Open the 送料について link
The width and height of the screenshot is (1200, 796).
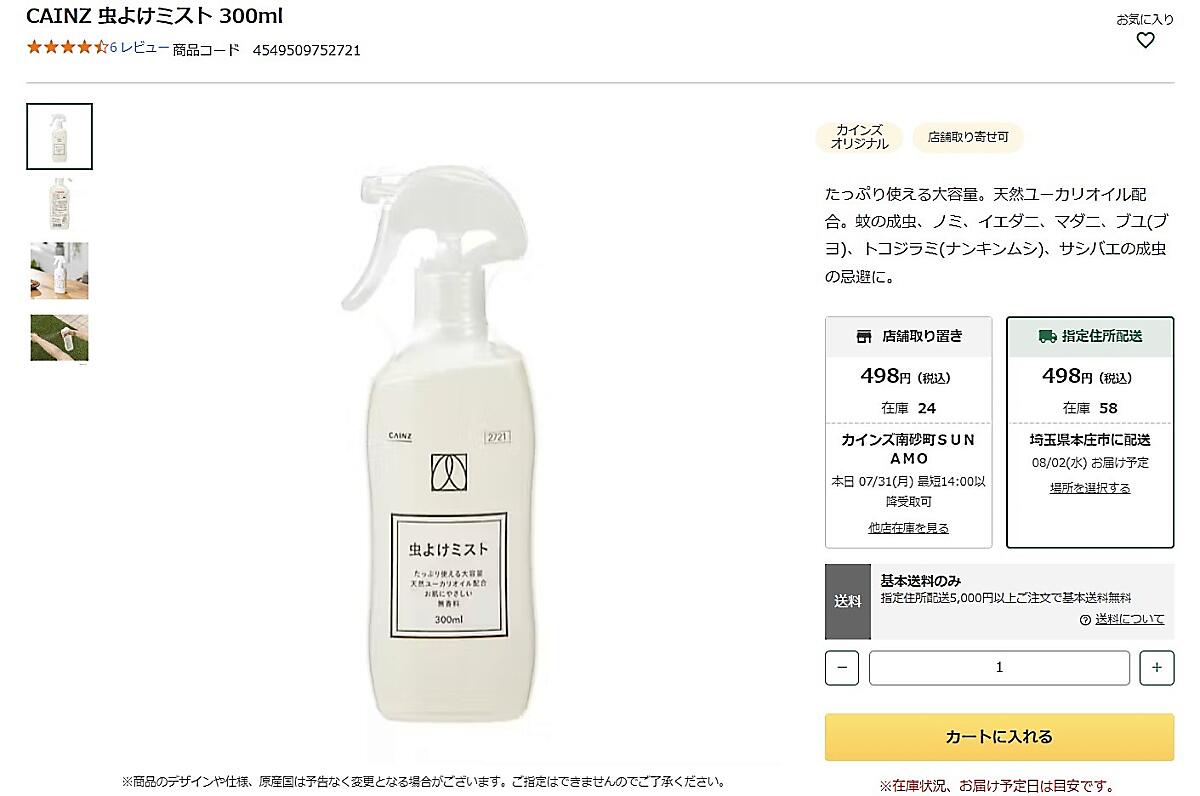1129,619
